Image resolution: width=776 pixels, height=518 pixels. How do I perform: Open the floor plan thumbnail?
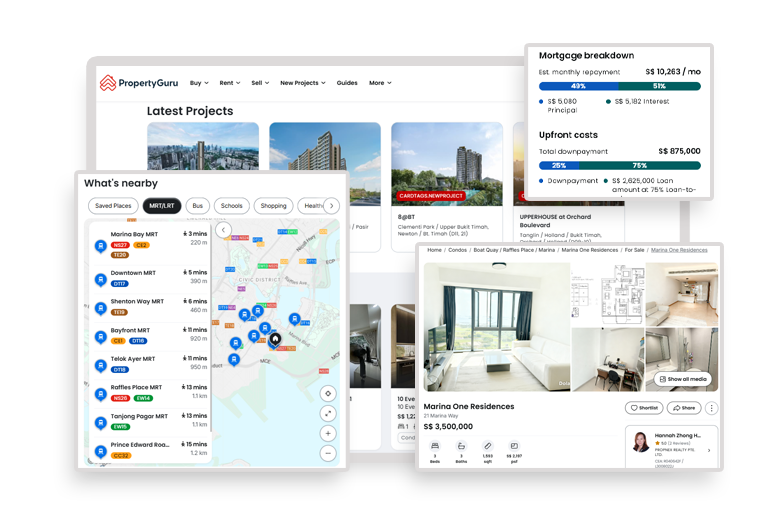point(608,294)
